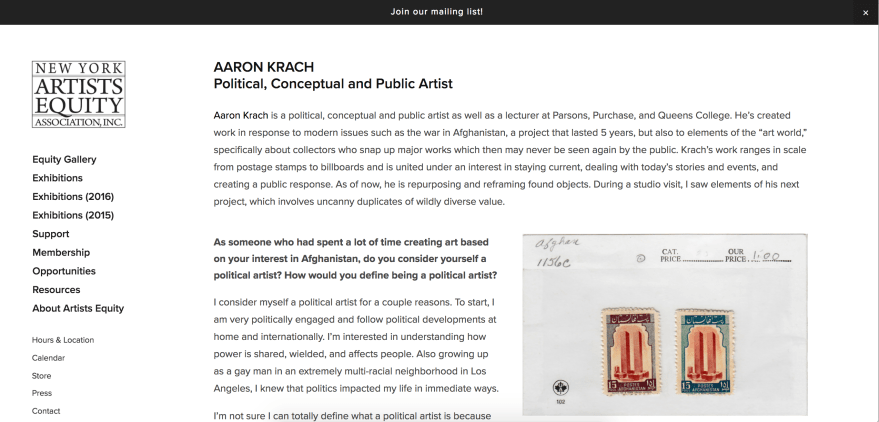Open the Support page
This screenshot has width=879, height=422.
(50, 234)
